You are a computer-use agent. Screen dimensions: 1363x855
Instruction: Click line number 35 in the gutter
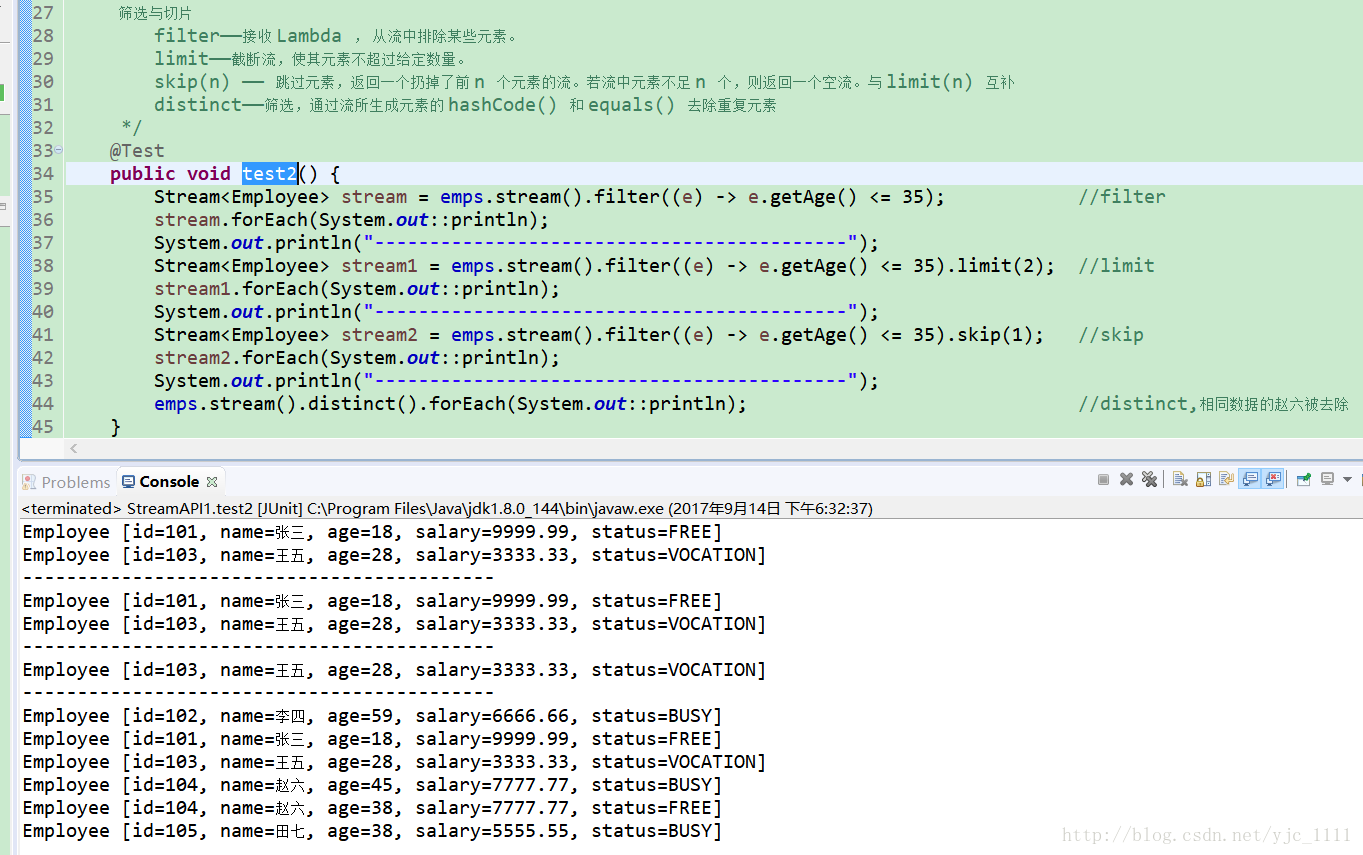coord(43,197)
